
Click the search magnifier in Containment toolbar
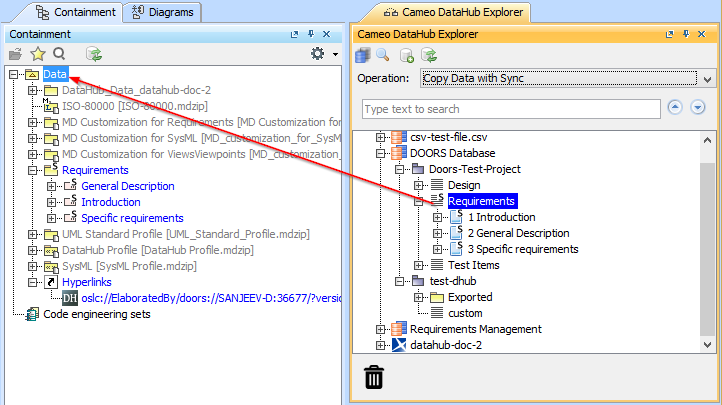[x=59, y=54]
